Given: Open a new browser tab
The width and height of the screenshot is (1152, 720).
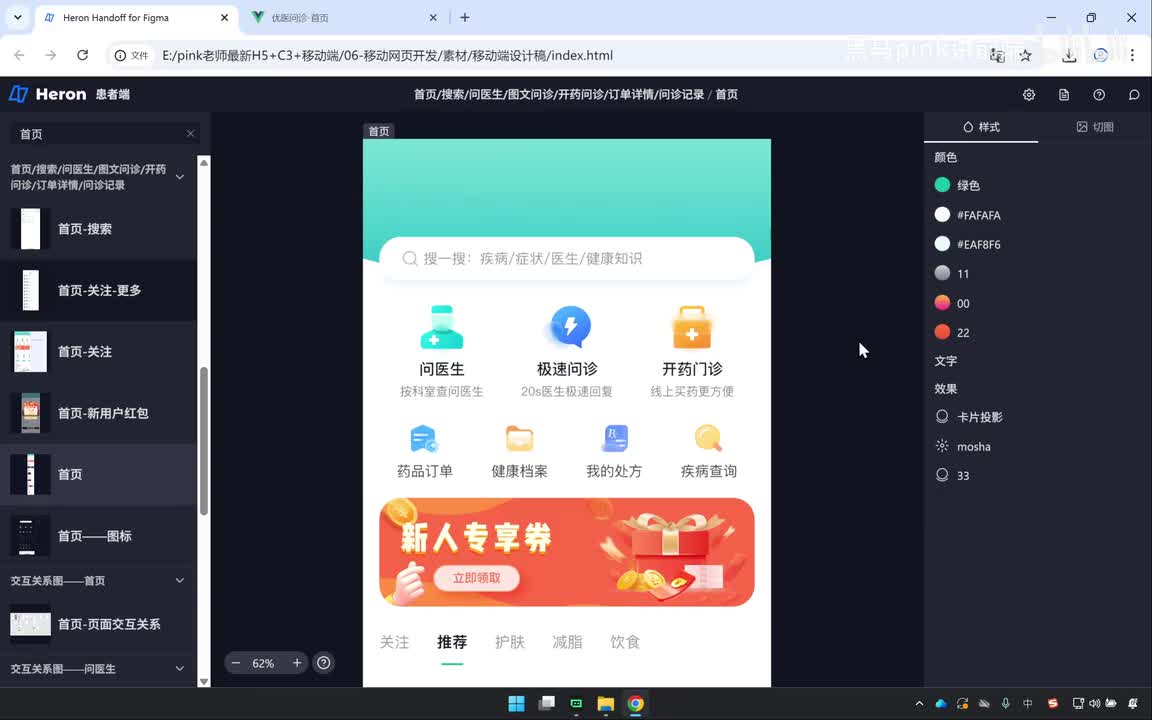Looking at the screenshot, I should [x=464, y=18].
